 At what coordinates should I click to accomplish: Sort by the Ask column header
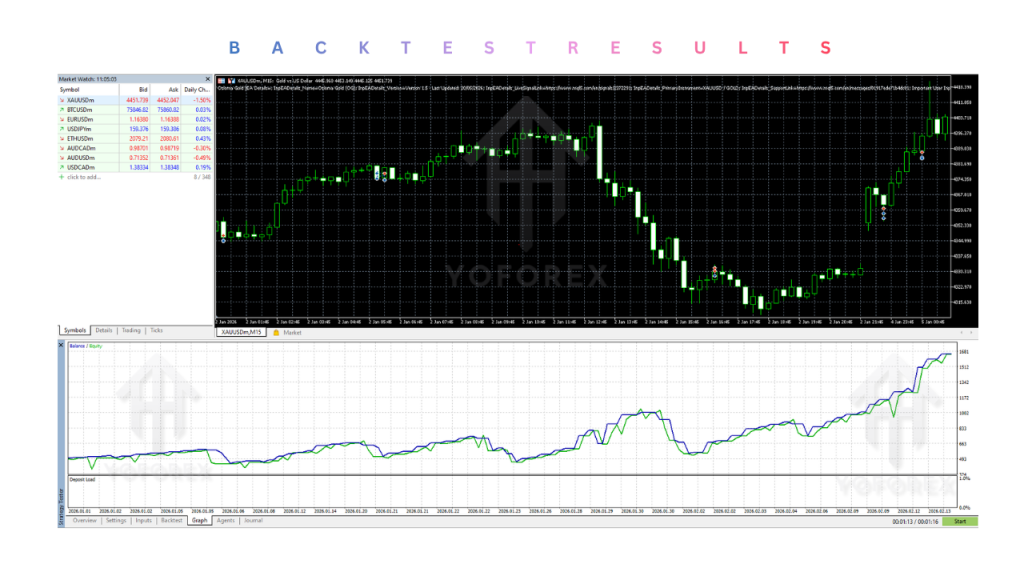(x=165, y=89)
